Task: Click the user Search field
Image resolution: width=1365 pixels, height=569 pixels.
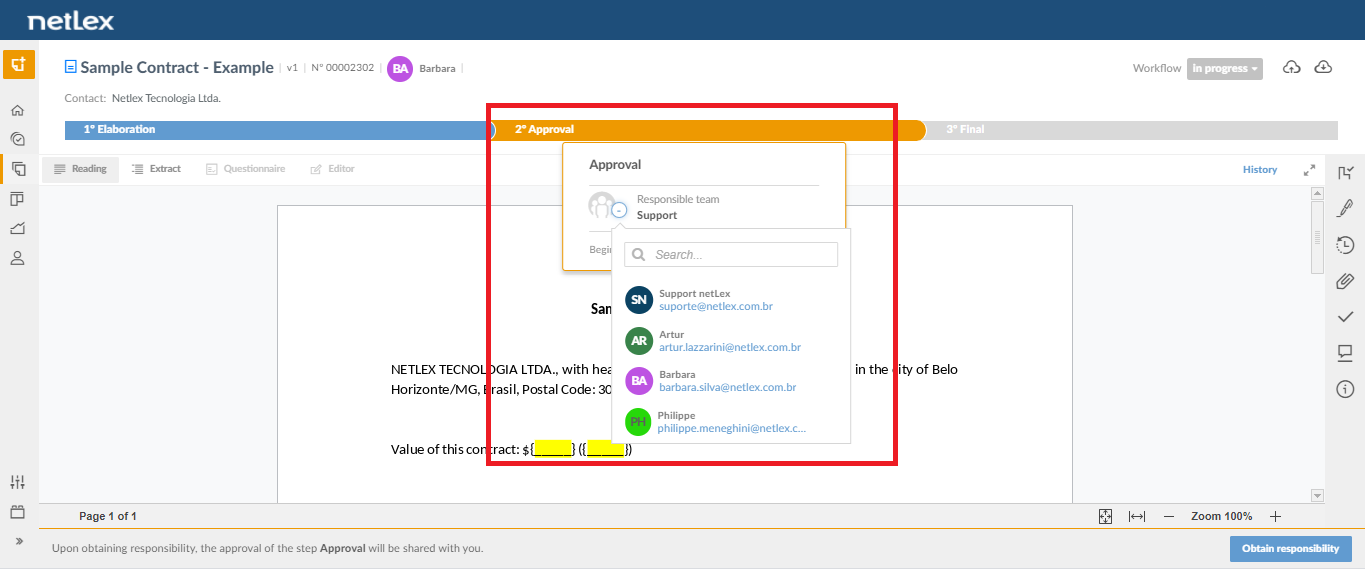Action: 731,255
